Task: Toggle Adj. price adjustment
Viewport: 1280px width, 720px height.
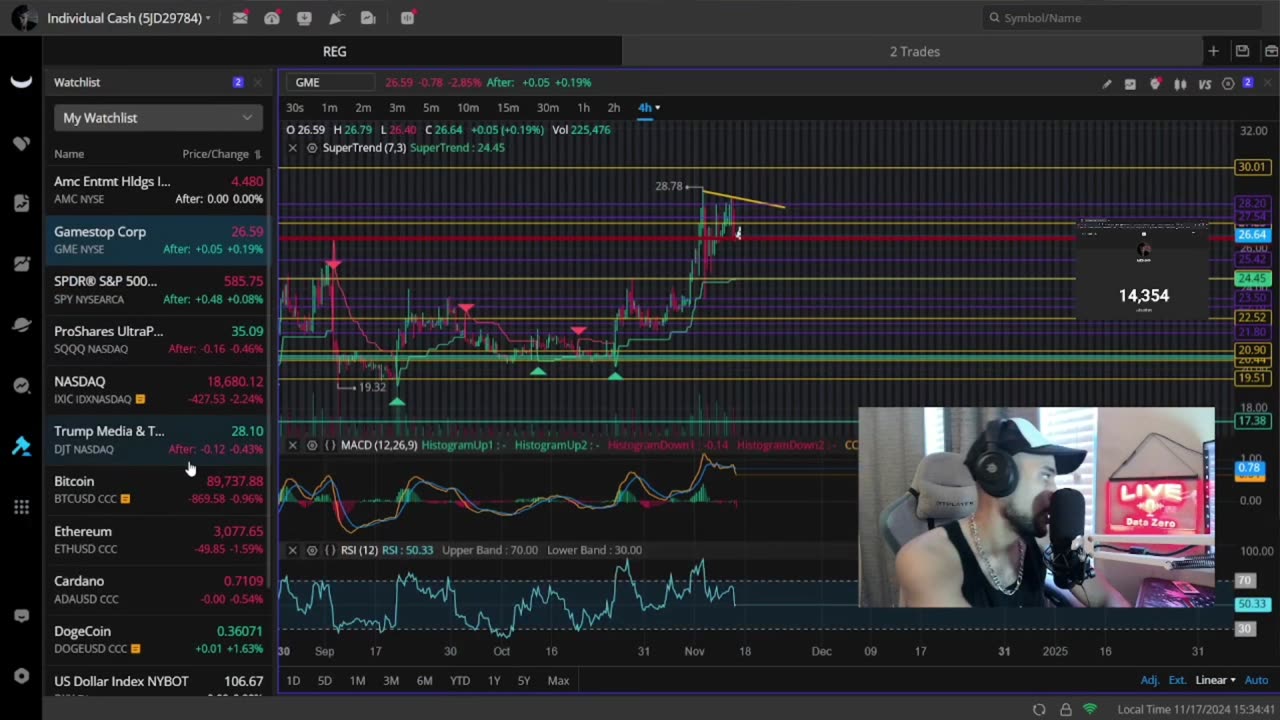Action: [1150, 680]
